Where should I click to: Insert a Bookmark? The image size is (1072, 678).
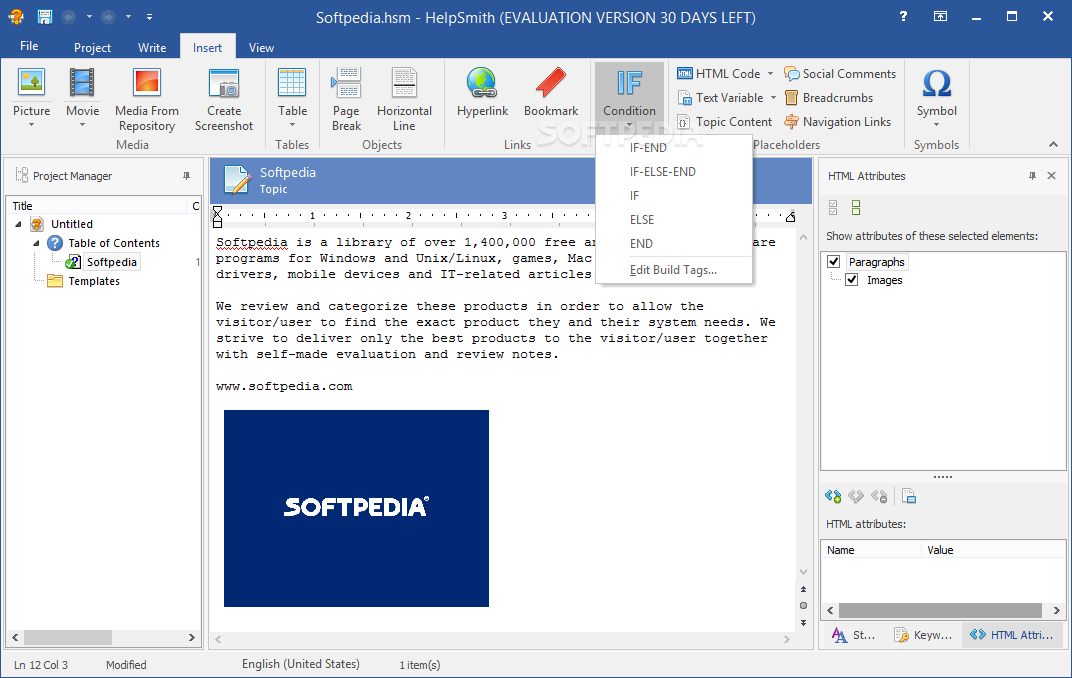pos(550,92)
